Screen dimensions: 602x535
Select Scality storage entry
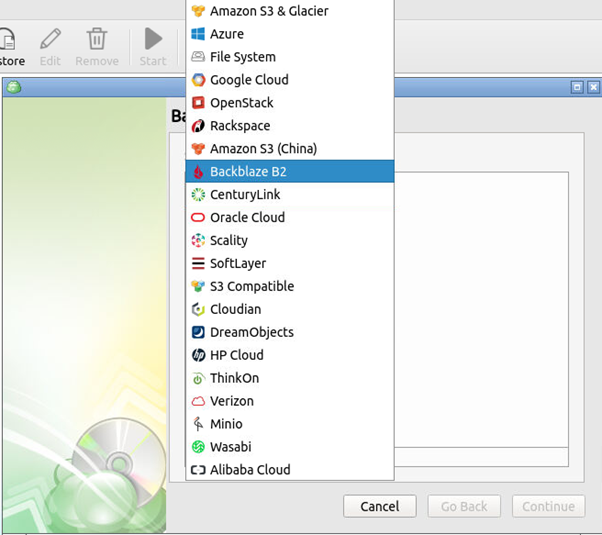290,240
